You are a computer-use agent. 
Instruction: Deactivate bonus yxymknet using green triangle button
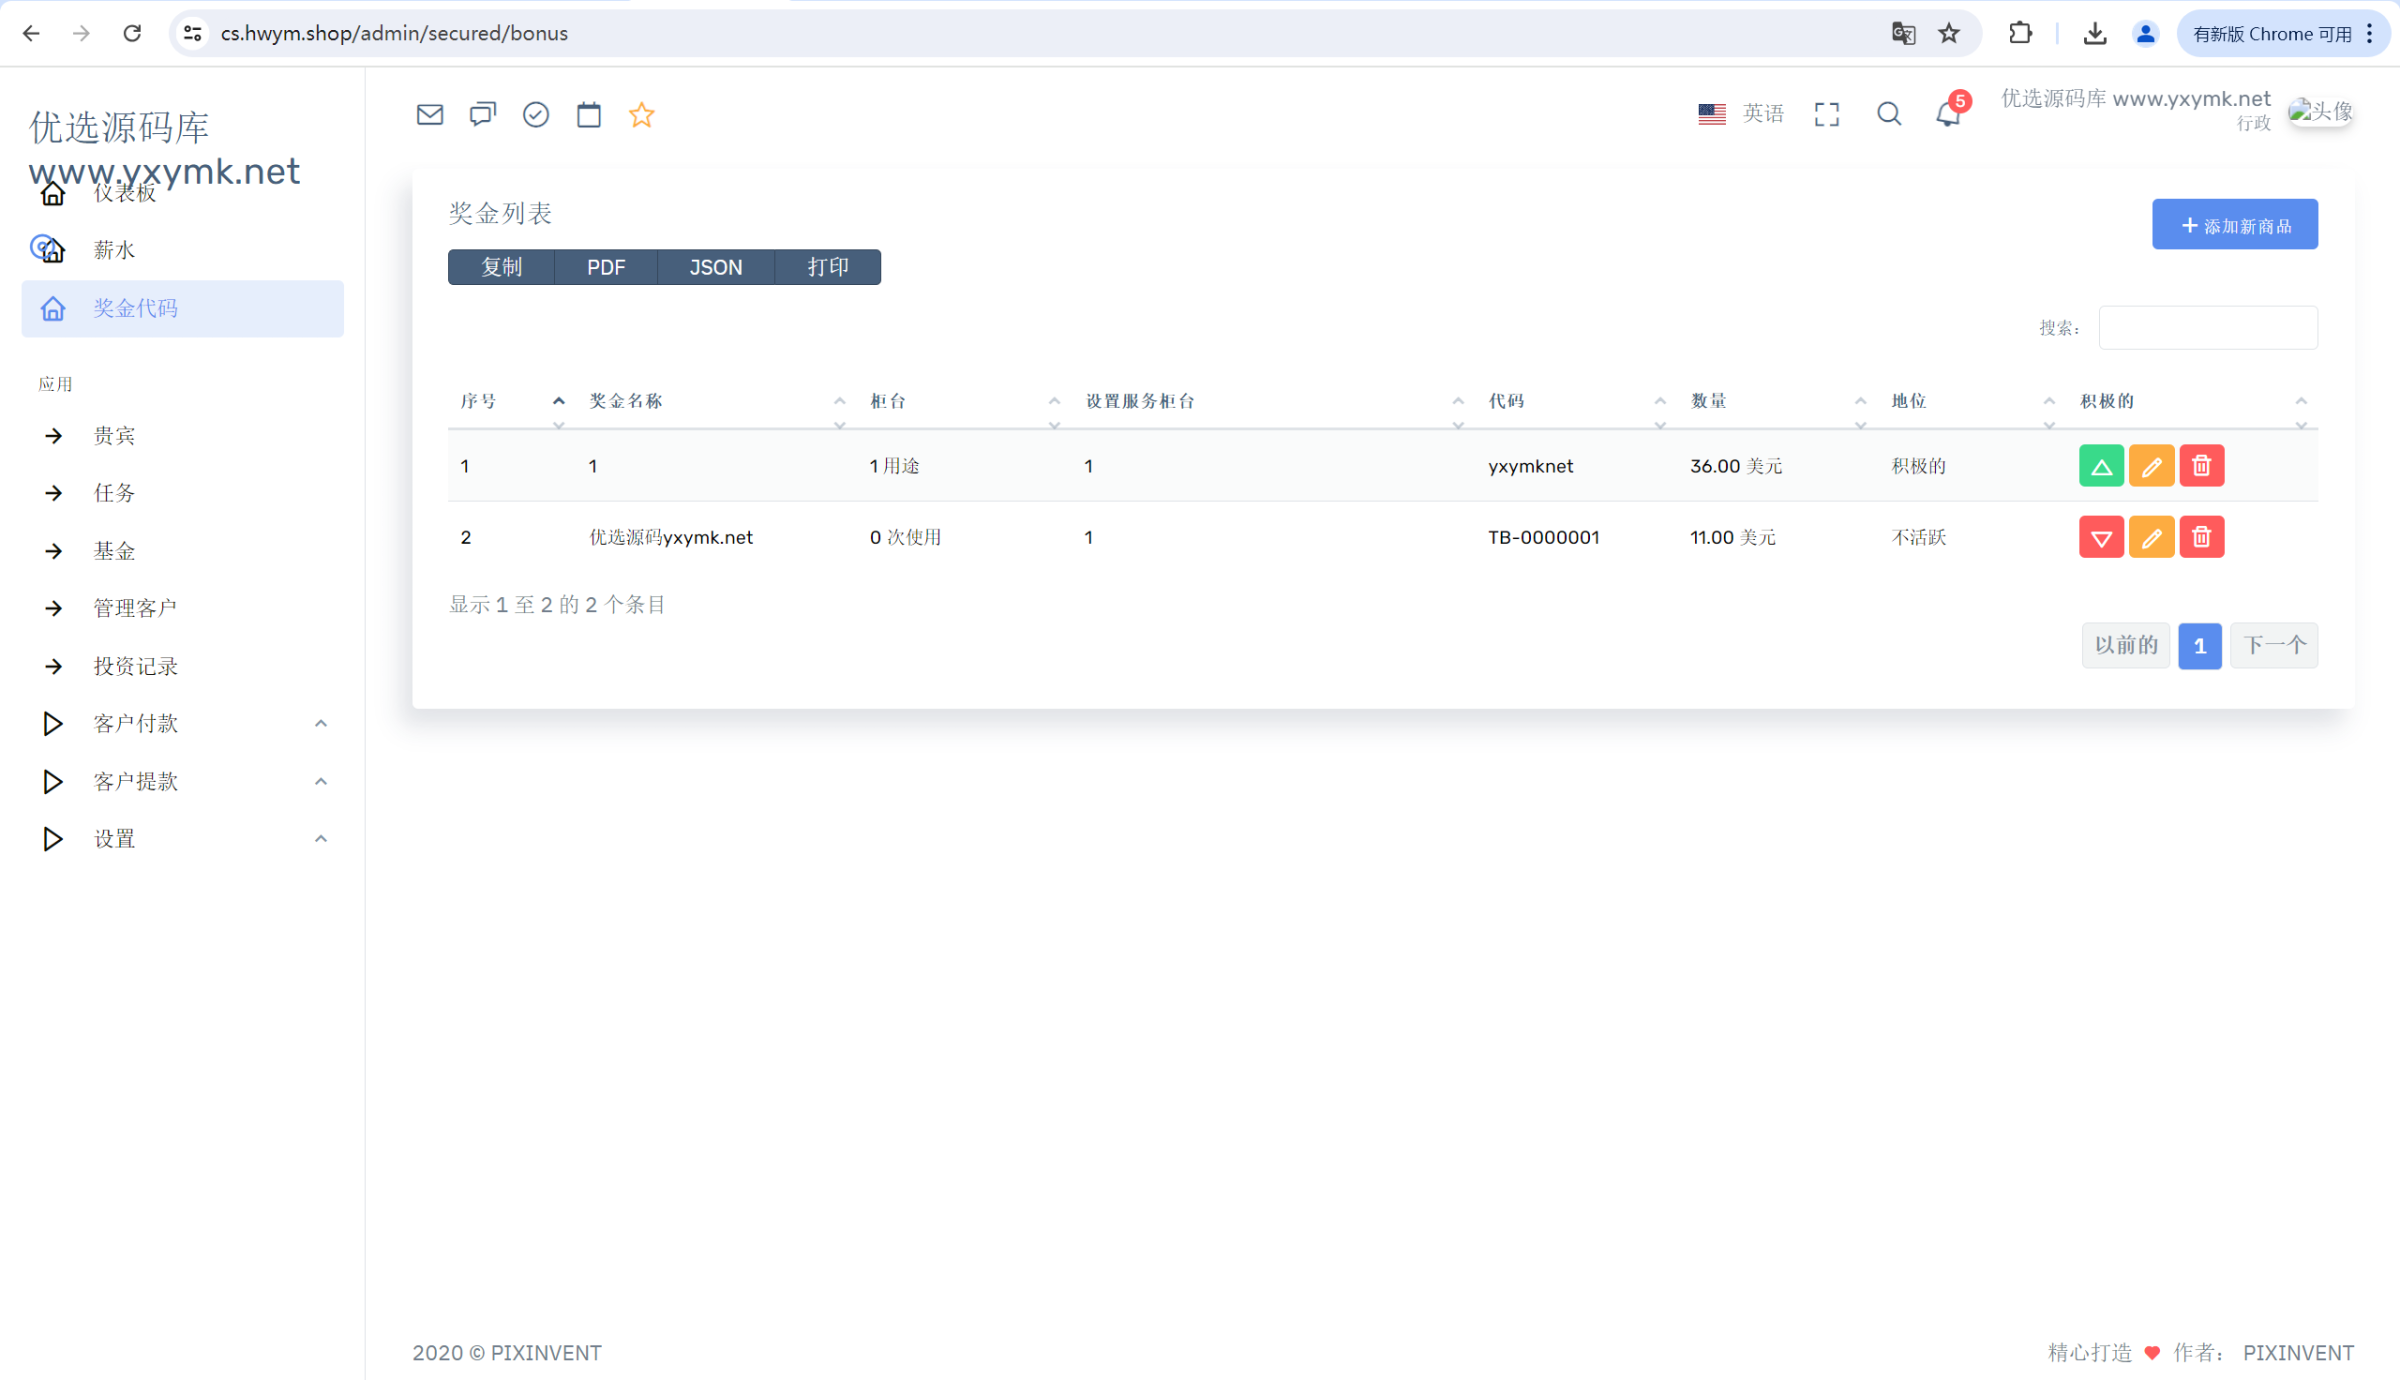click(2101, 466)
